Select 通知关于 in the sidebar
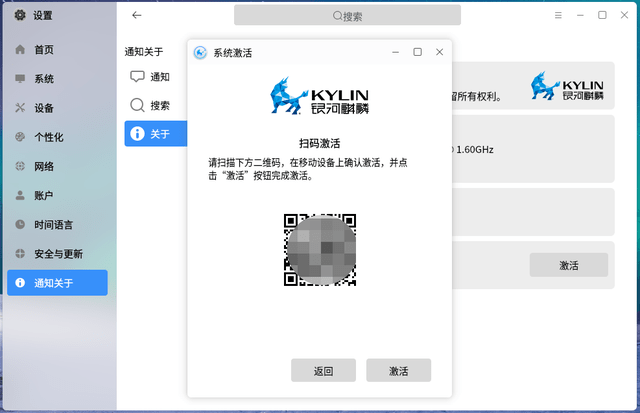Viewport: 640px width, 413px height. [57, 283]
